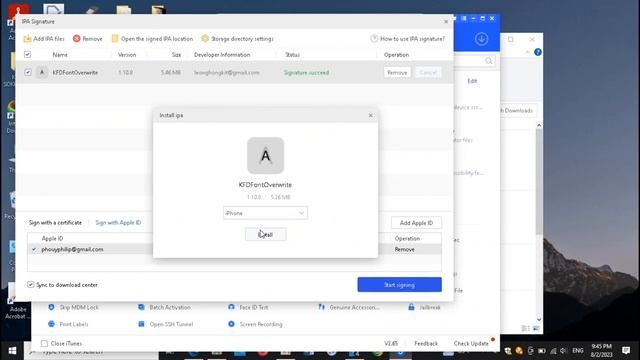The width and height of the screenshot is (640, 360).
Task: Toggle the select-all checkbox in table header
Action: point(27,54)
